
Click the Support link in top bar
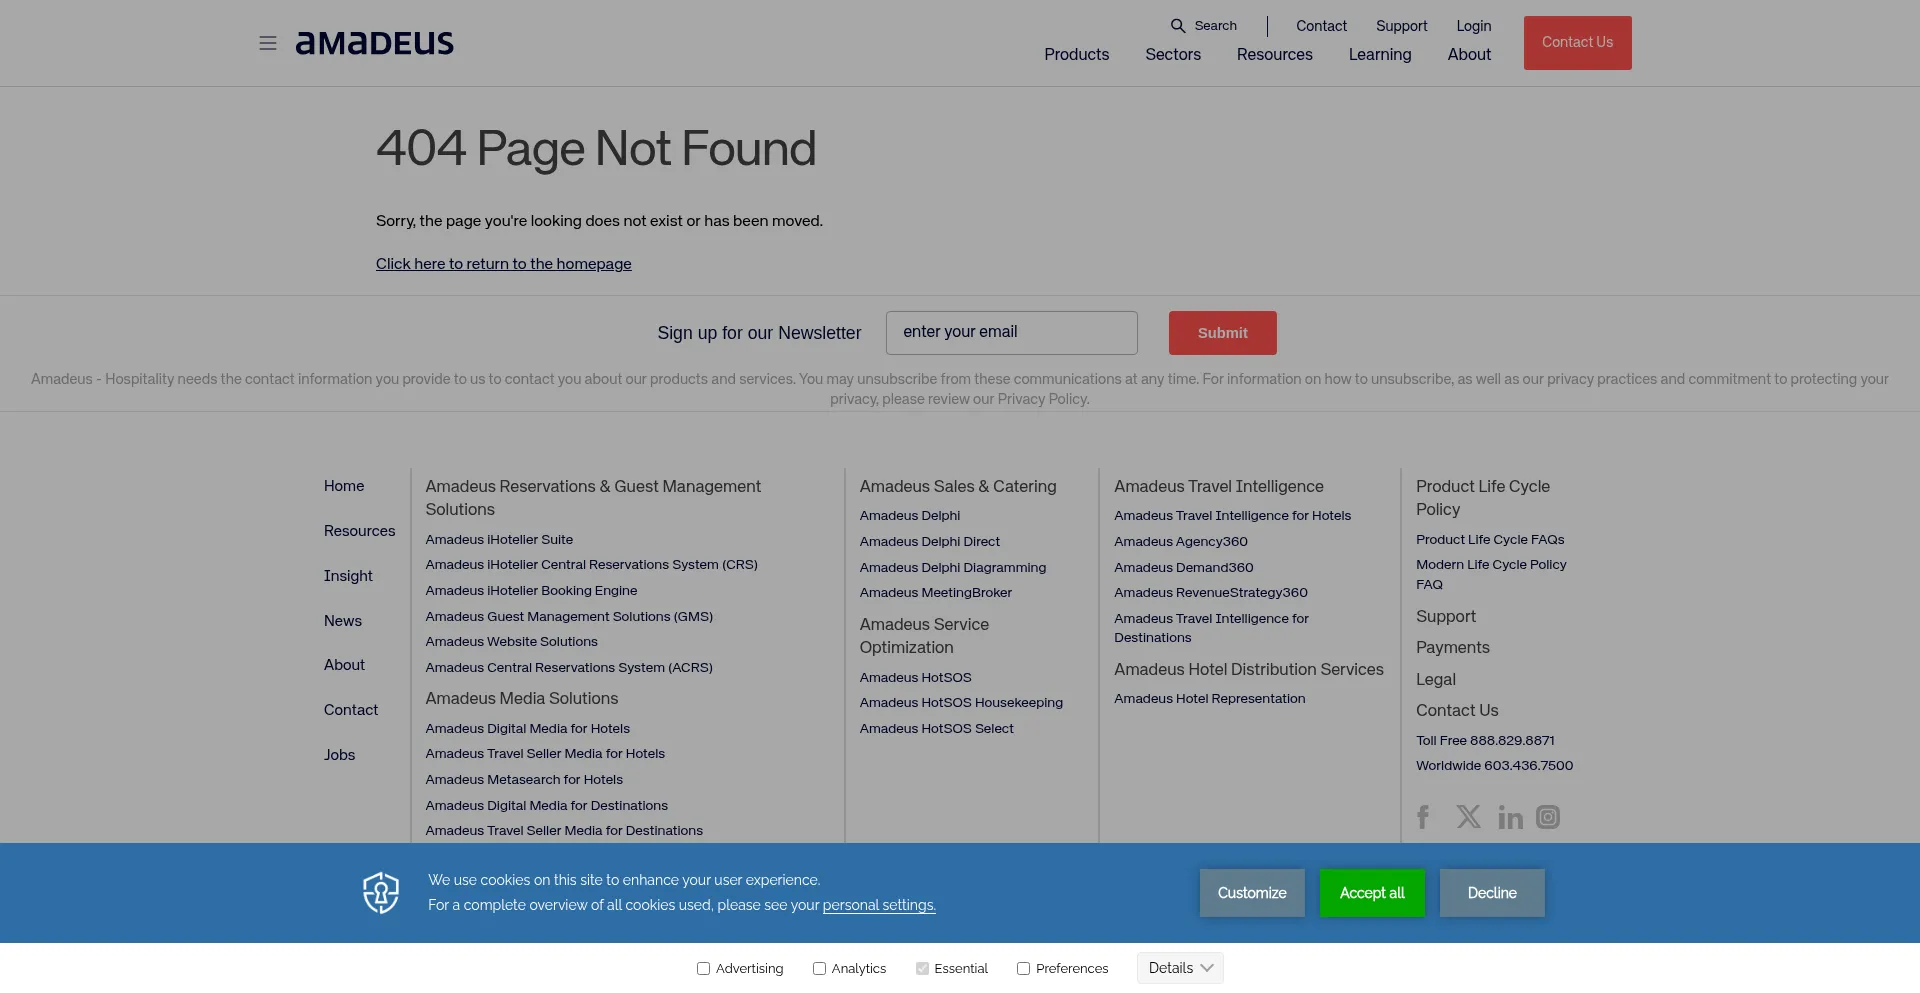click(1401, 26)
